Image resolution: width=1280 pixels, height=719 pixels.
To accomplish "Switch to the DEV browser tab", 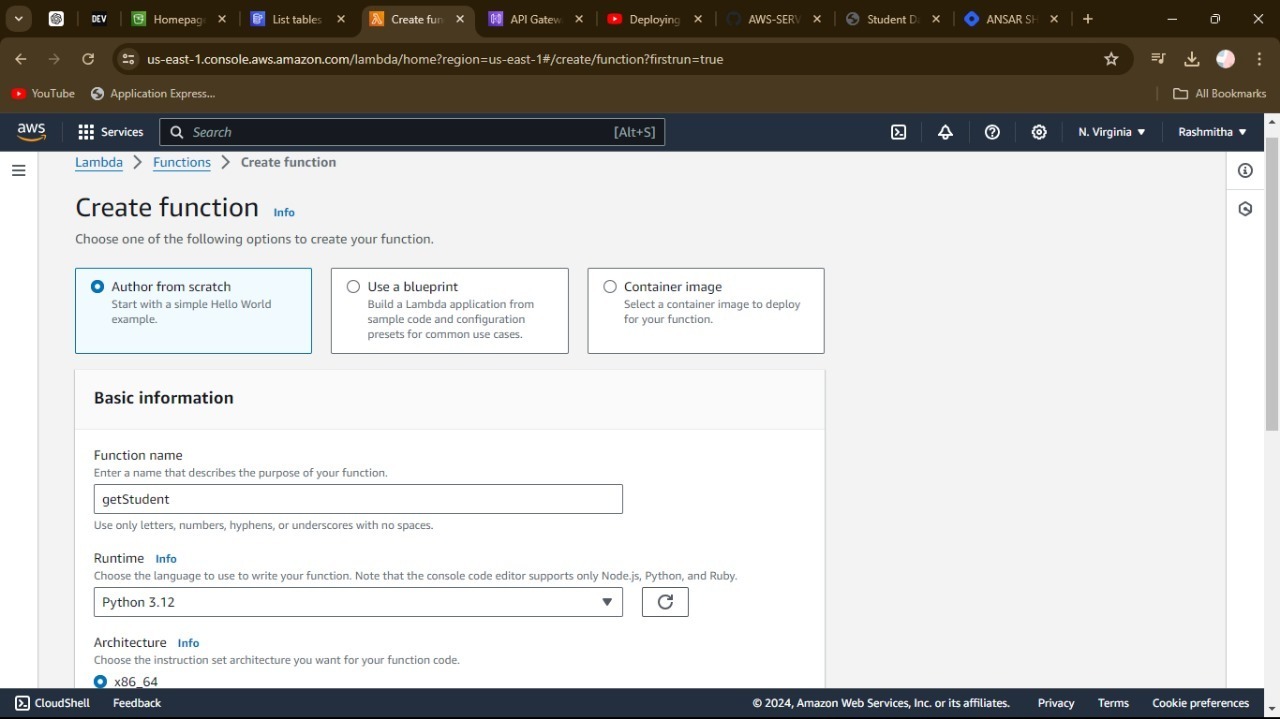I will pos(99,19).
